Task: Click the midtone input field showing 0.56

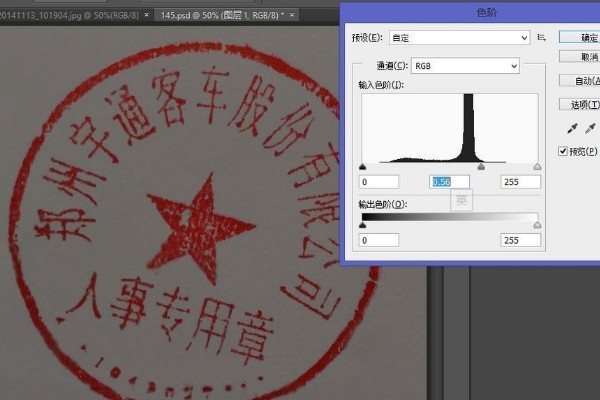Action: coord(449,182)
